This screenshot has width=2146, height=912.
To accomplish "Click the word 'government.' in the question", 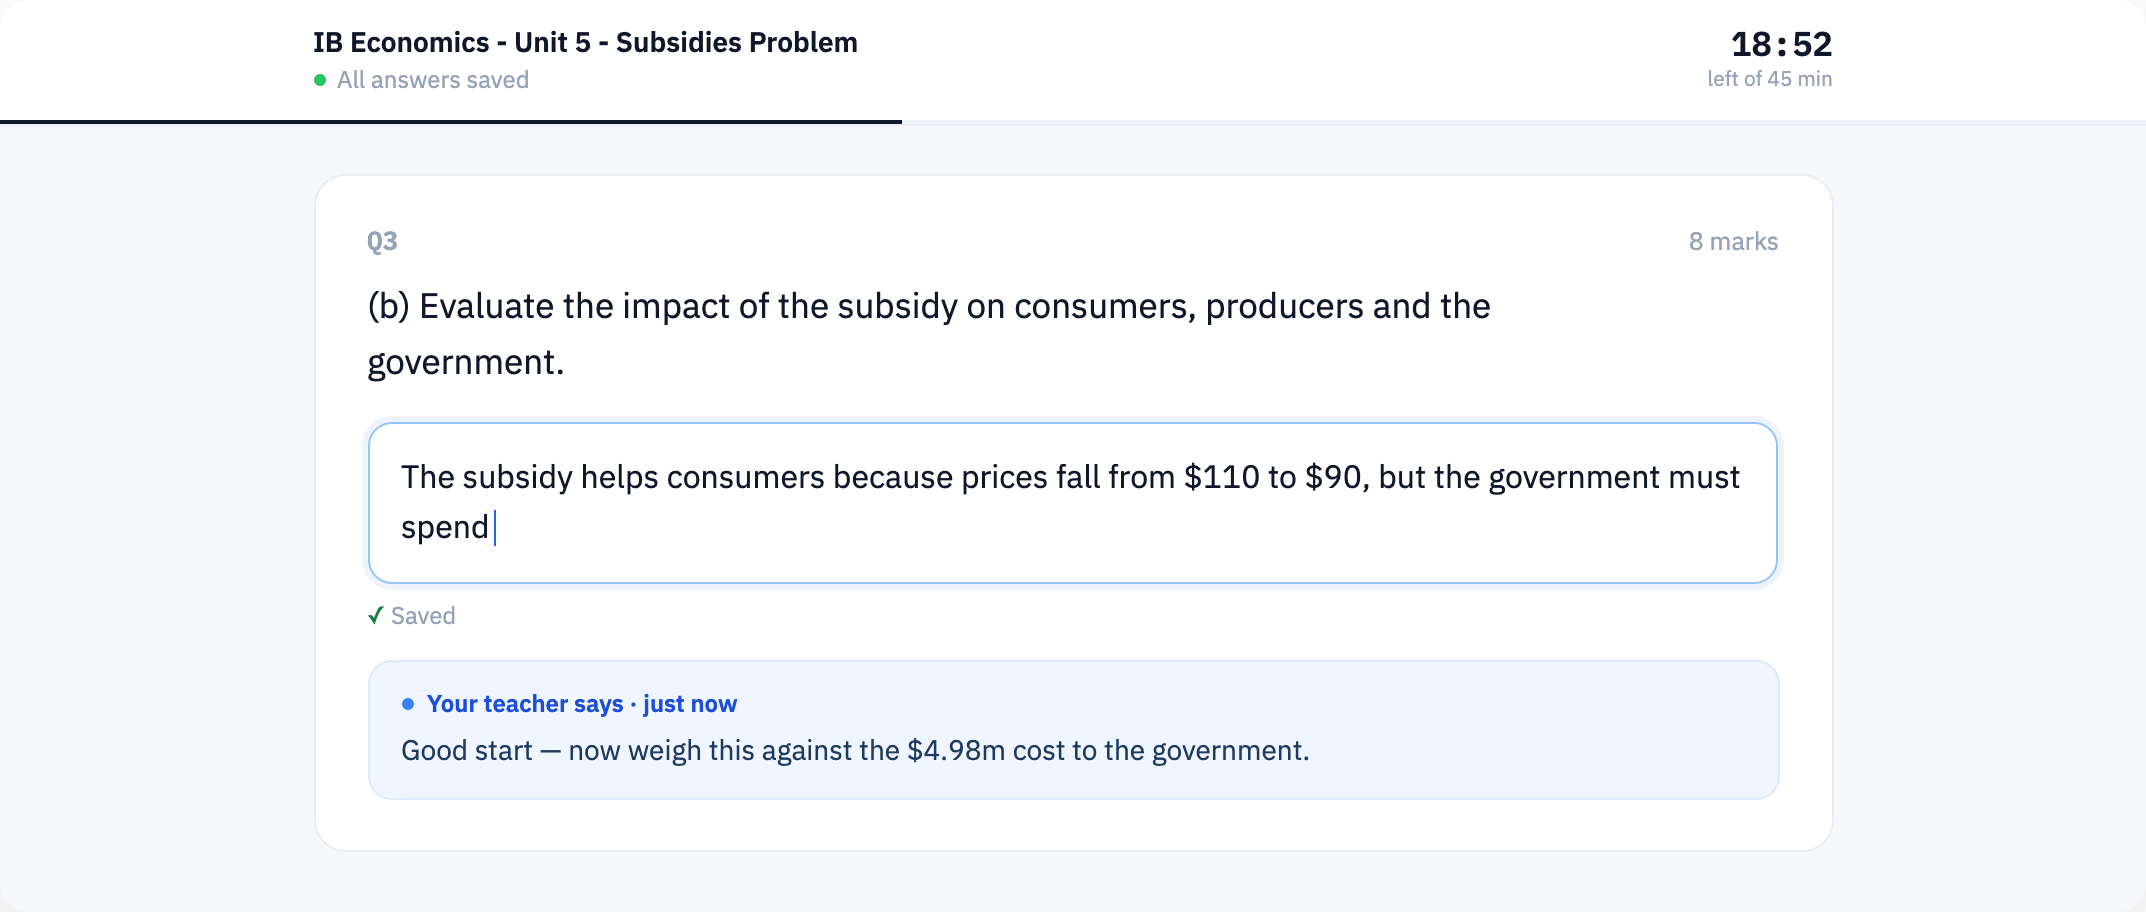I will [x=466, y=363].
